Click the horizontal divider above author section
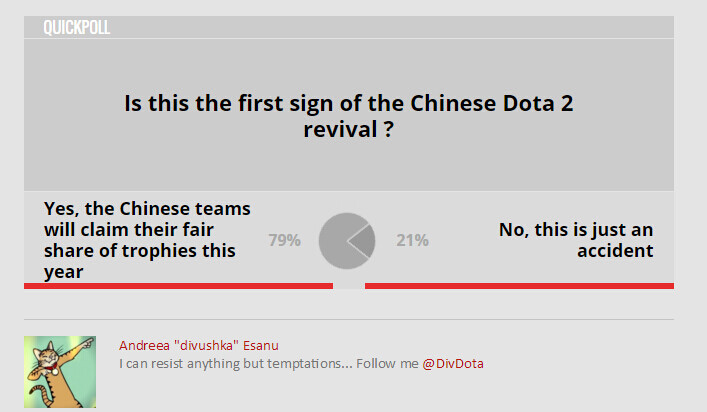Screen dimensions: 707x412 click(349, 320)
